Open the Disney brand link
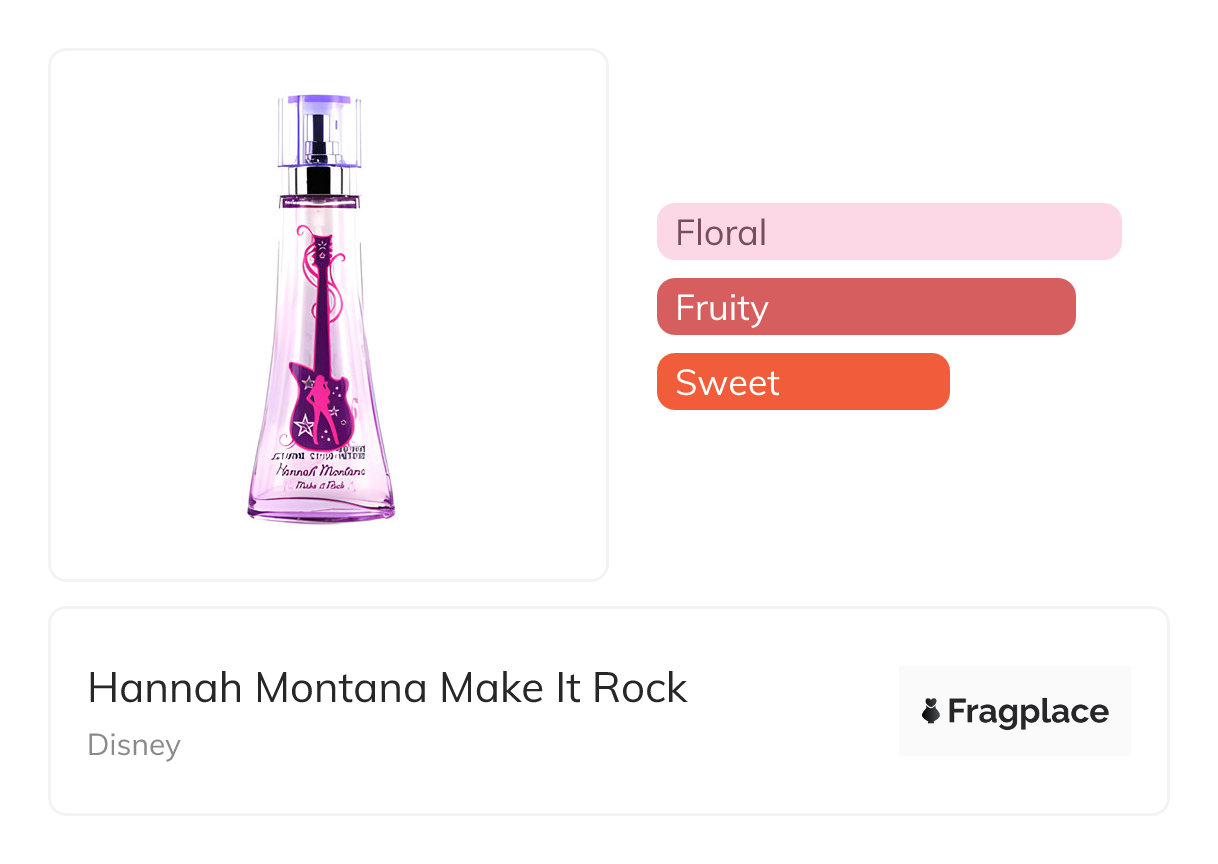This screenshot has width=1218, height=864. point(134,745)
